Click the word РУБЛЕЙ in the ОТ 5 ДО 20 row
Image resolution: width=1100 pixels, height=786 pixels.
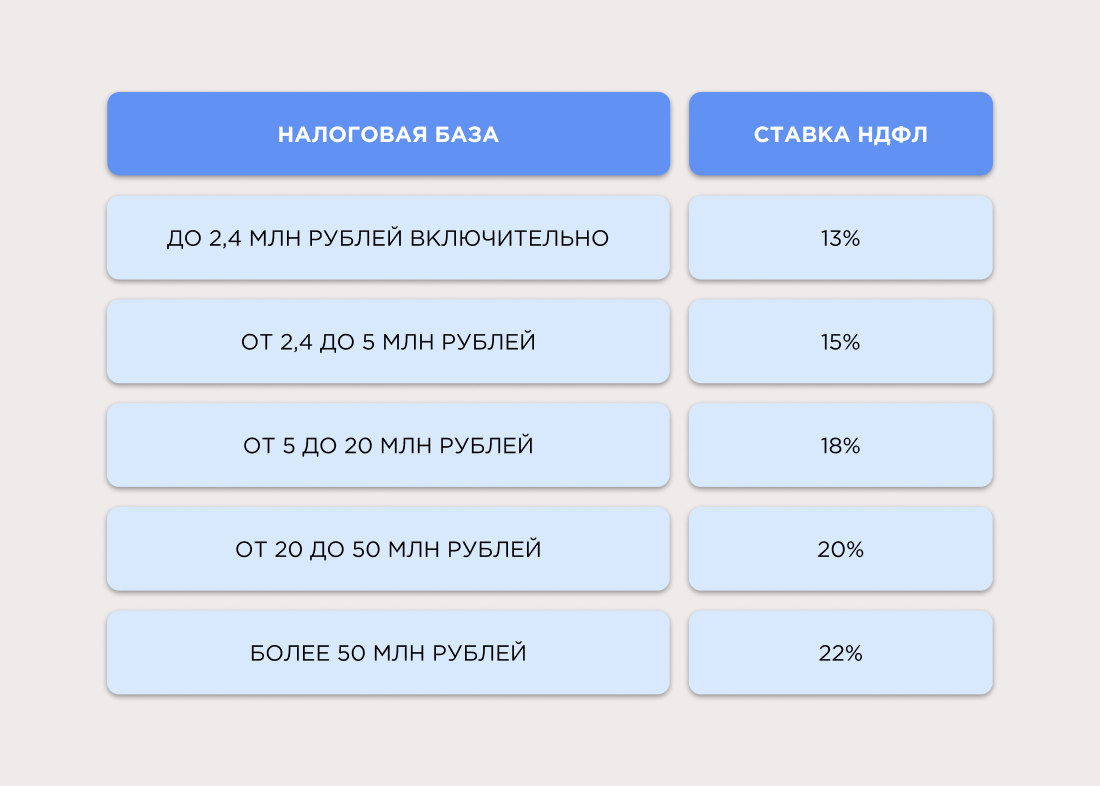[486, 446]
